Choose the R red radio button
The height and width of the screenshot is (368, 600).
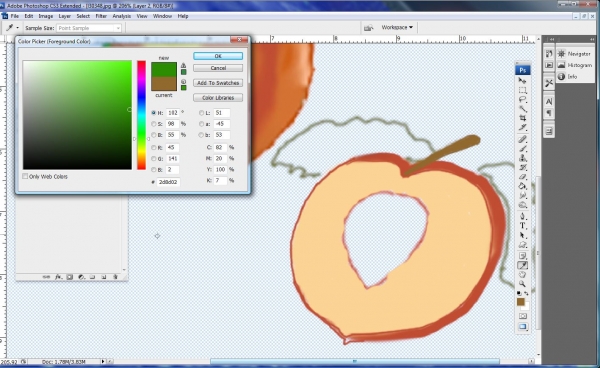(153, 148)
